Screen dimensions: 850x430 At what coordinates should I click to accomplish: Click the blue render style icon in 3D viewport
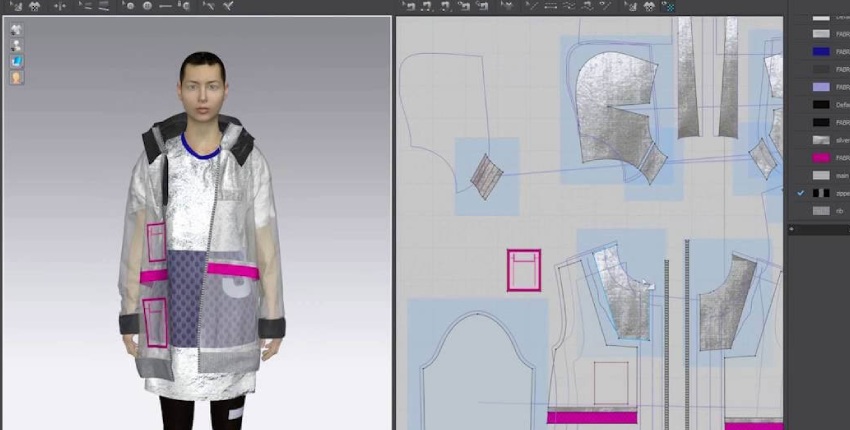(x=16, y=61)
